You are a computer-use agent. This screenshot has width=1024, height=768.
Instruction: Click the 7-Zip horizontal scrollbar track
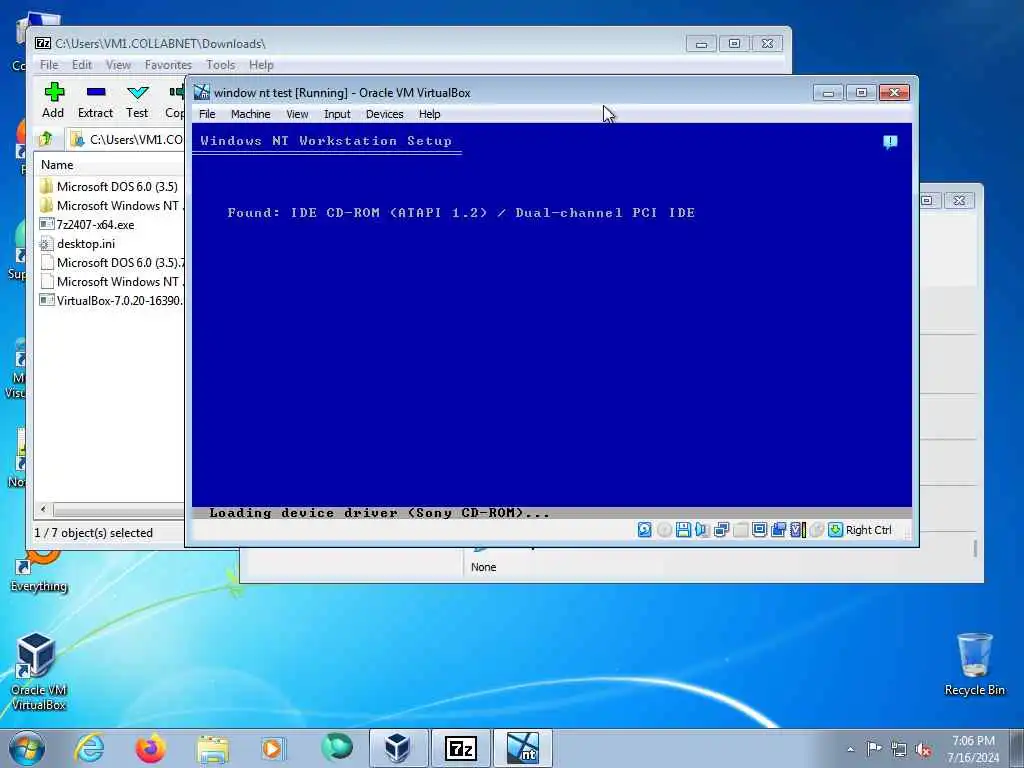(119, 509)
